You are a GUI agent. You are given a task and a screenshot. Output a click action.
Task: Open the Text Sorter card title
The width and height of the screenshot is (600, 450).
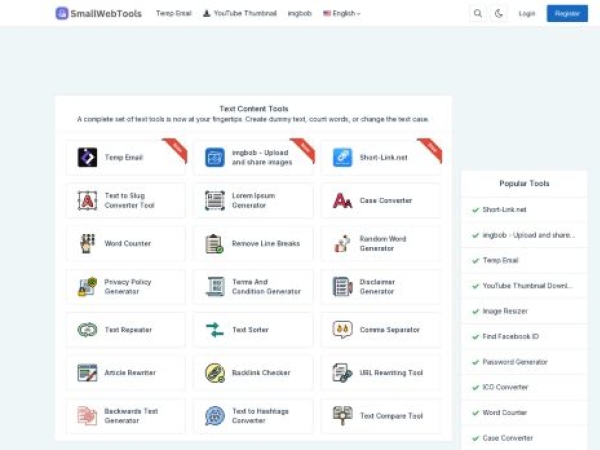(x=250, y=329)
